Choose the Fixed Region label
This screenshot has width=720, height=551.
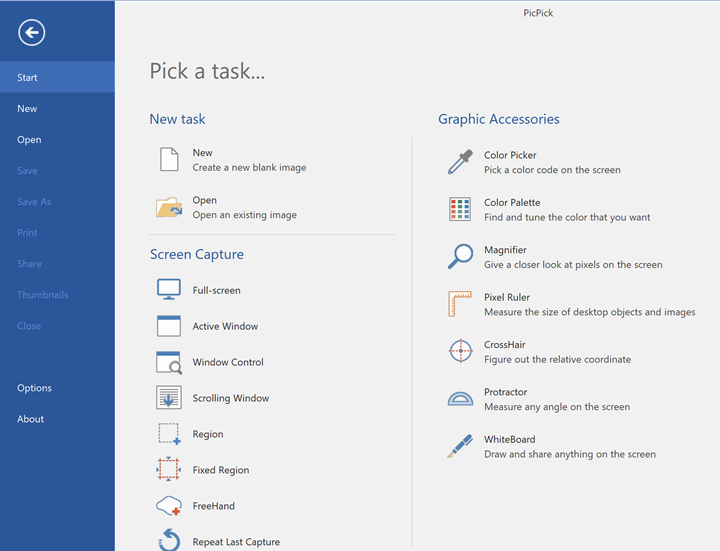(220, 470)
